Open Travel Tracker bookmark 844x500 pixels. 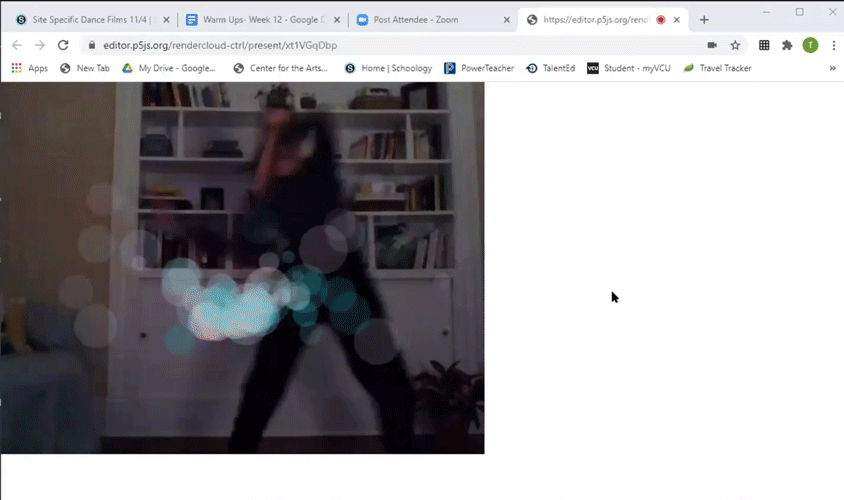click(x=717, y=68)
